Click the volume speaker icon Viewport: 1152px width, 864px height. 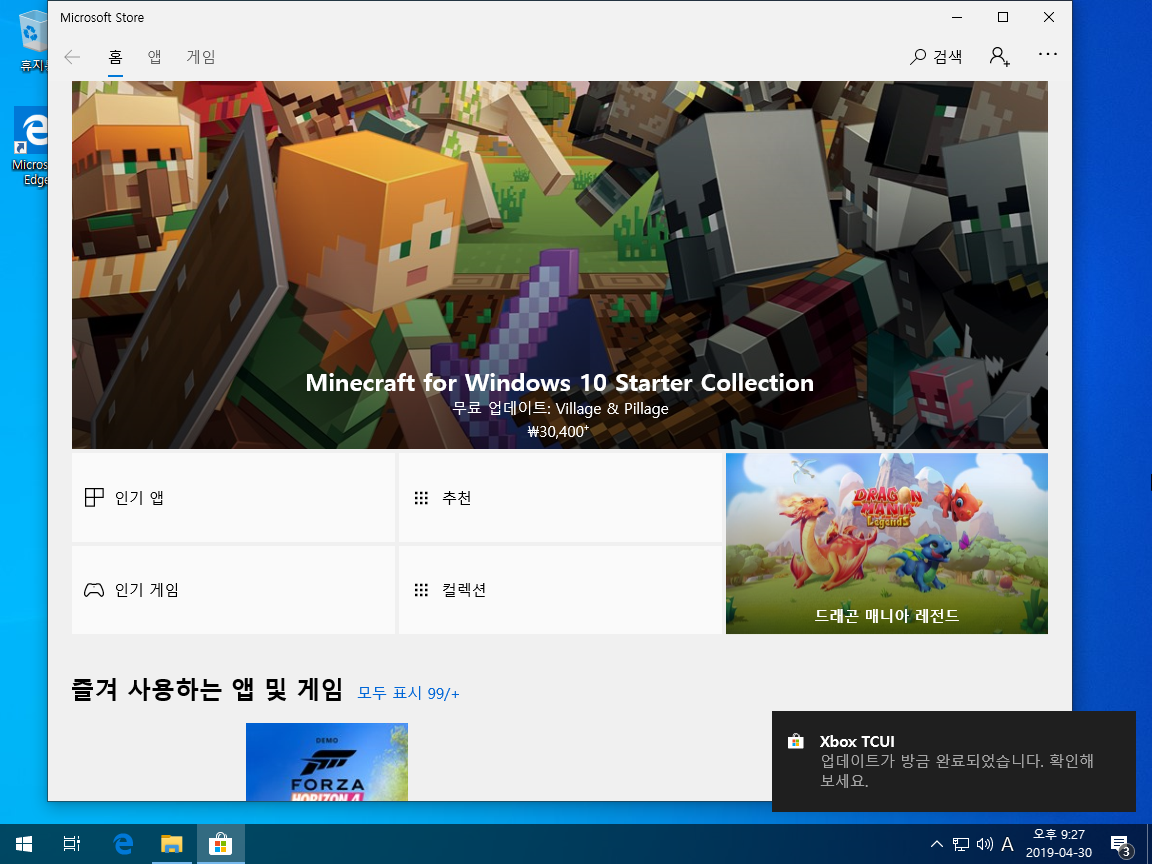click(984, 844)
